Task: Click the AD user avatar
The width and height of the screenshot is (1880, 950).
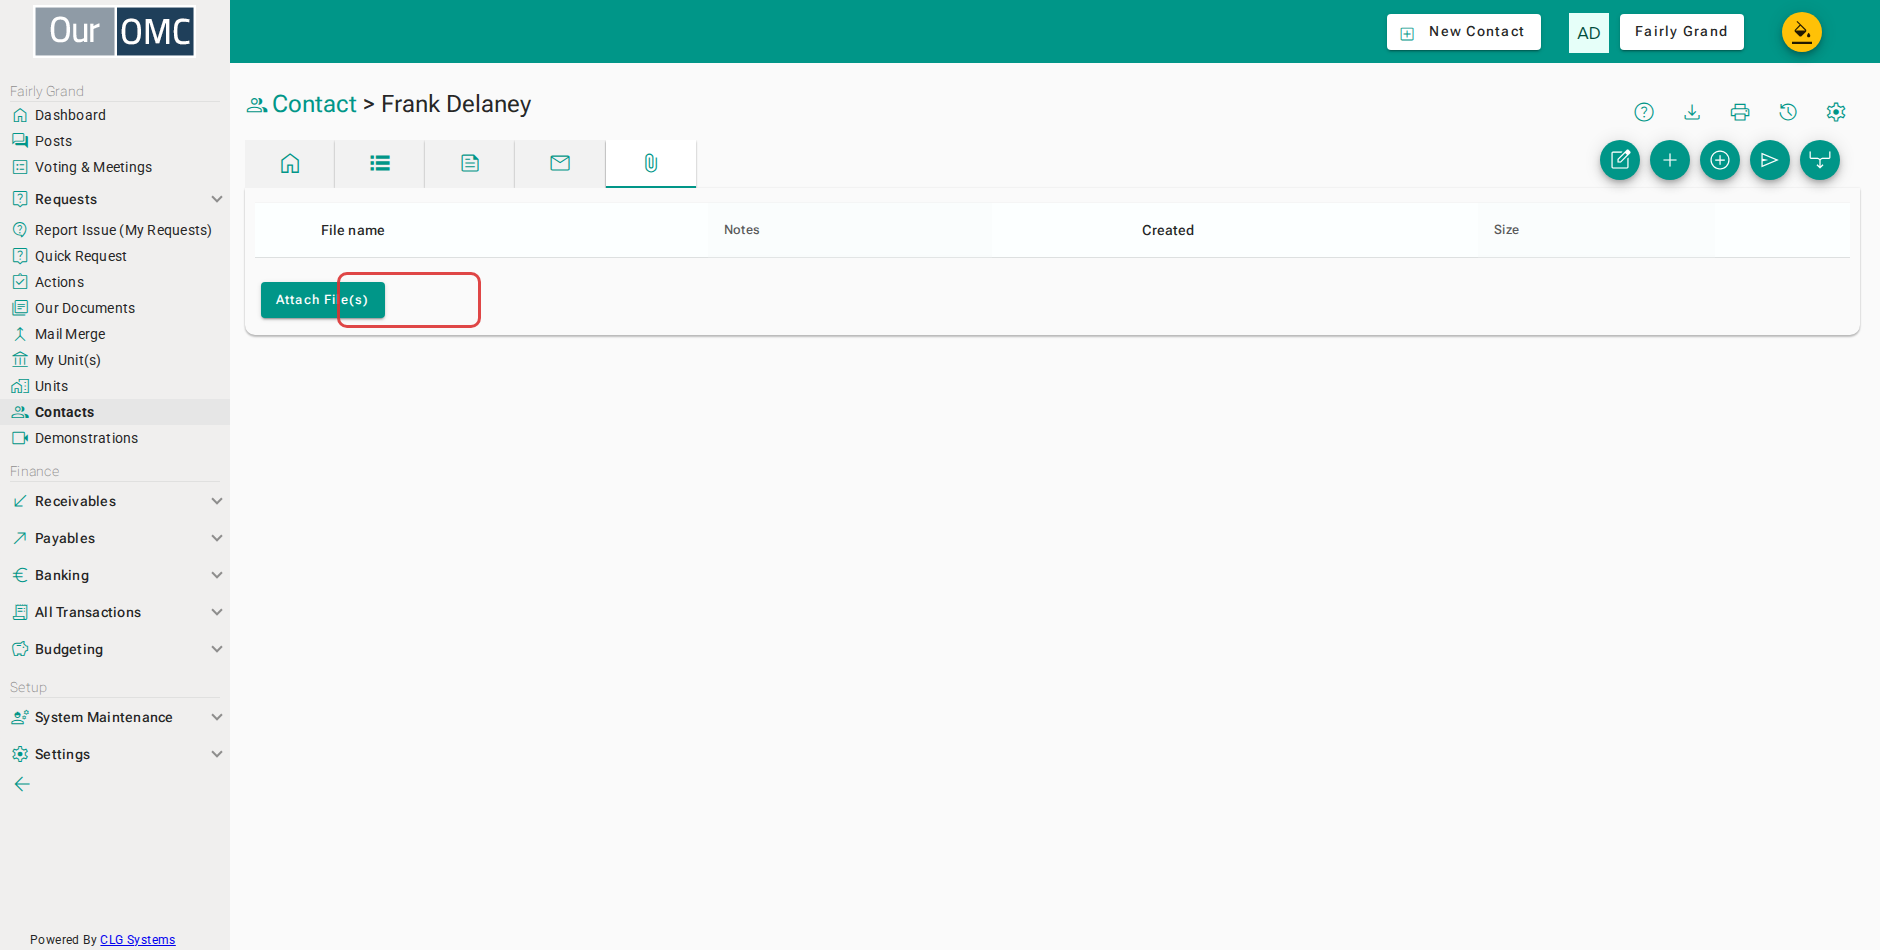Action: tap(1589, 33)
